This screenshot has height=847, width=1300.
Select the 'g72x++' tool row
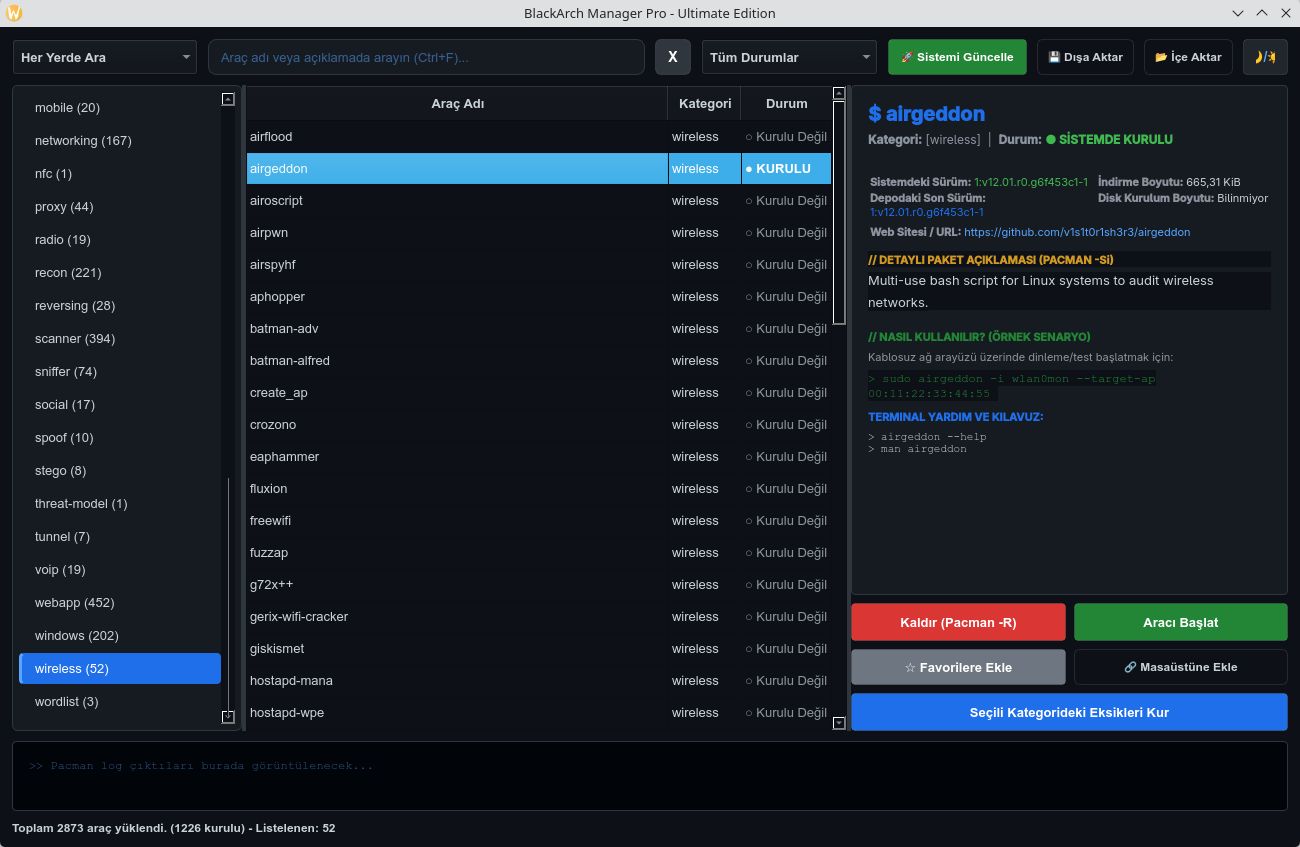click(x=539, y=585)
